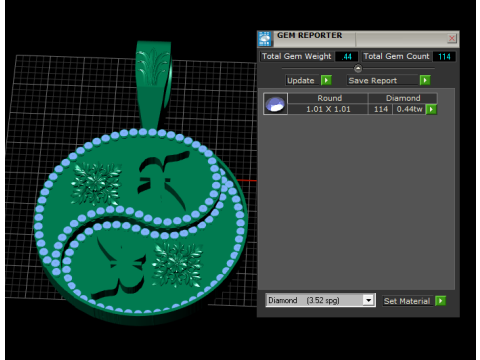
Task: Click the GEM REPORTER title bar text
Action: [x=310, y=35]
